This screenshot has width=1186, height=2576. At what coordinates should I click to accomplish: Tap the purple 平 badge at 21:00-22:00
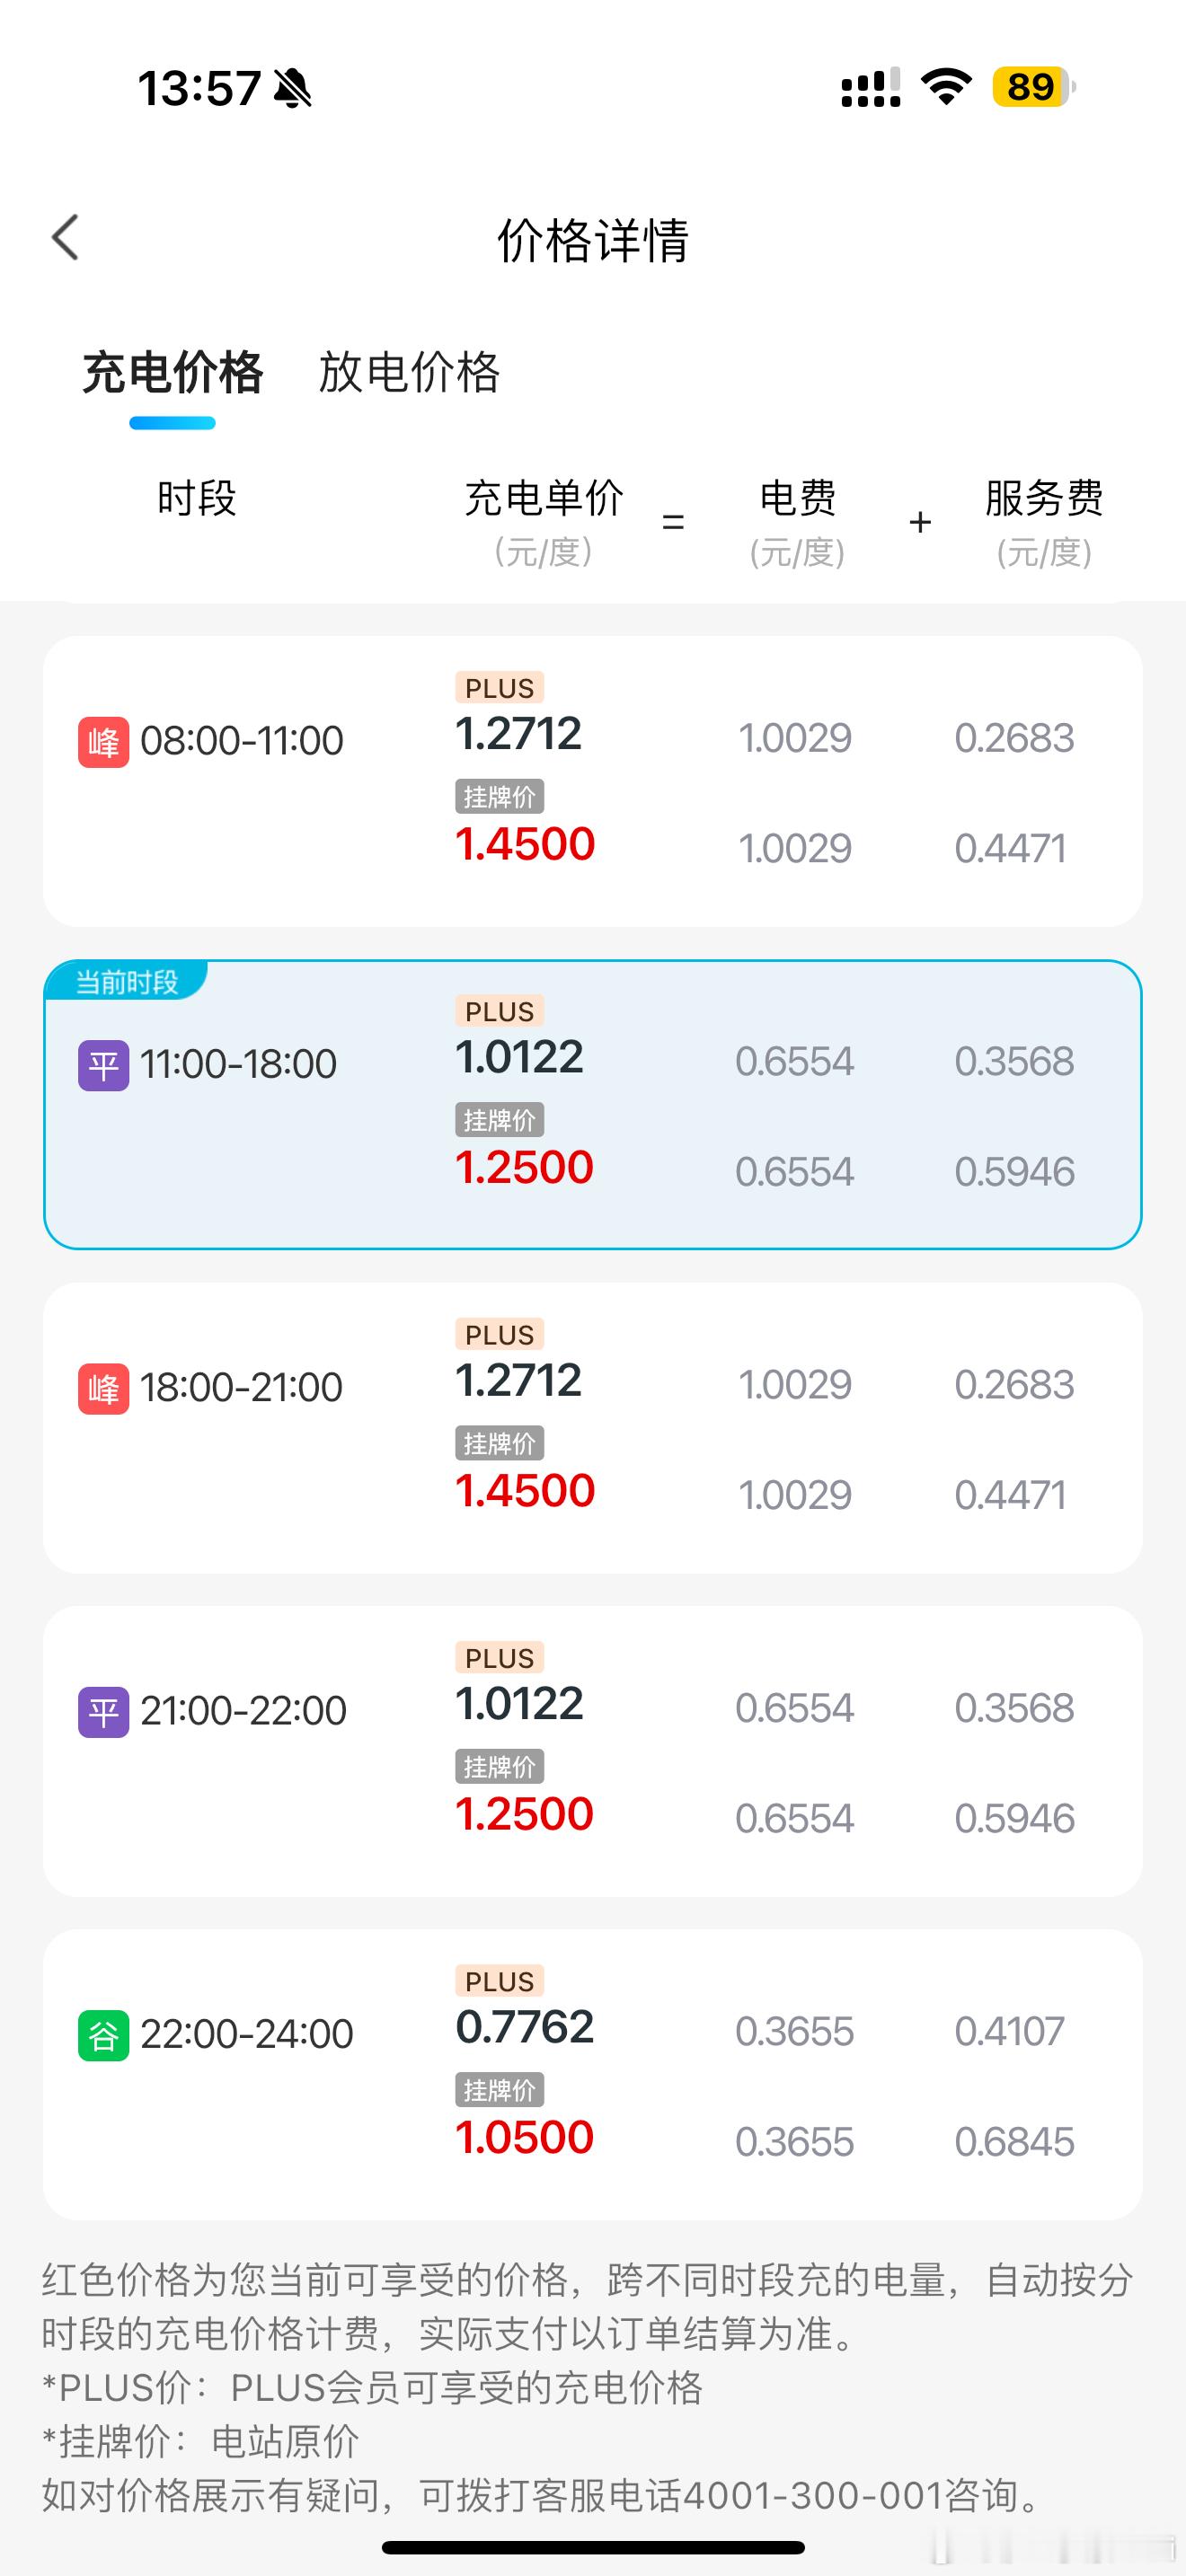(103, 1712)
